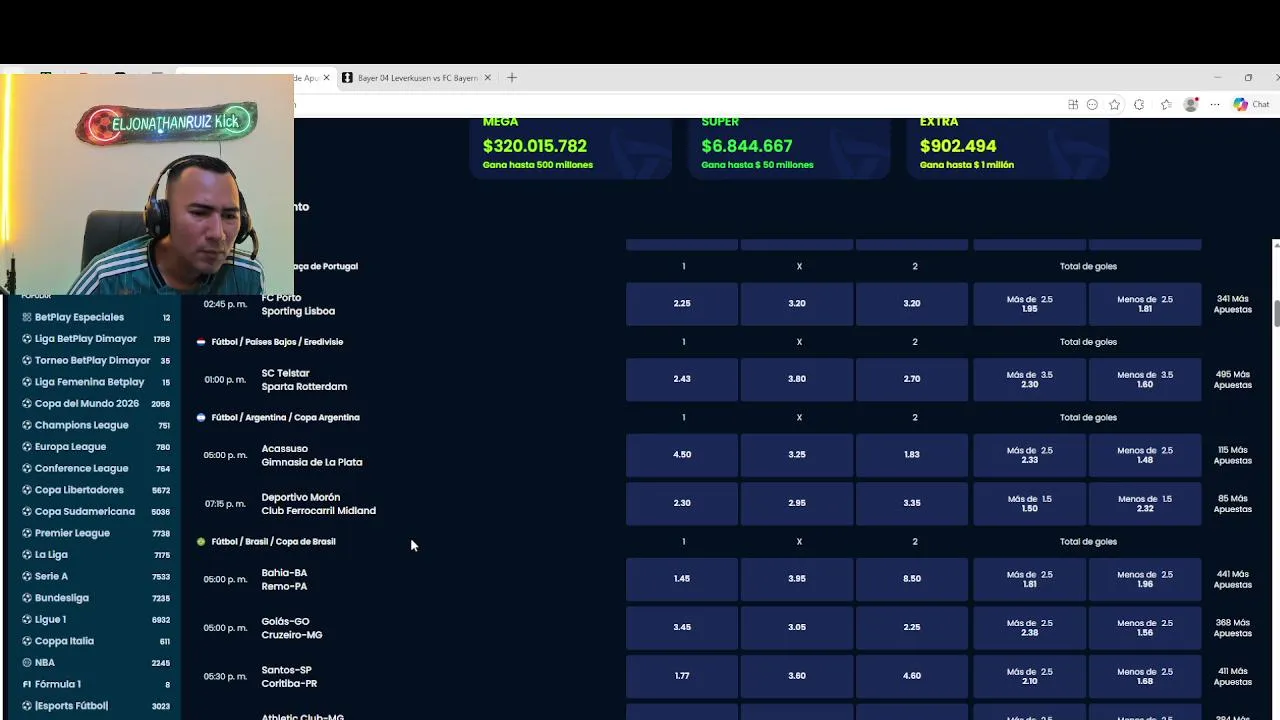Open the Acassuso vs Gimnasia de La Plata match
Image resolution: width=1280 pixels, height=720 pixels.
click(x=312, y=456)
